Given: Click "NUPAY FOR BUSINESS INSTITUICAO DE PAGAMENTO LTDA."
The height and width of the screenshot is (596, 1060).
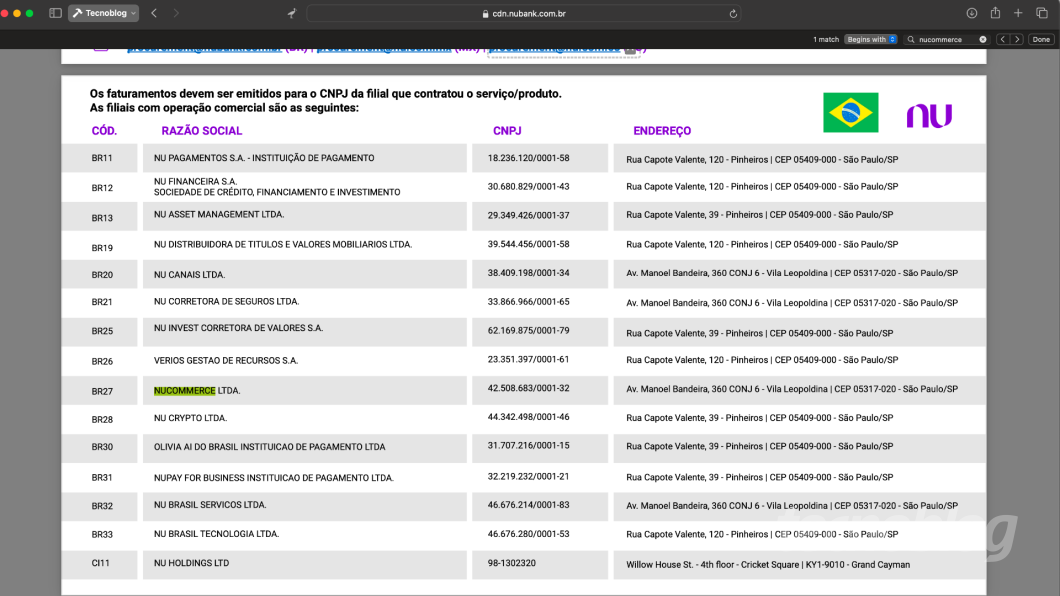Looking at the screenshot, I should coord(274,478).
